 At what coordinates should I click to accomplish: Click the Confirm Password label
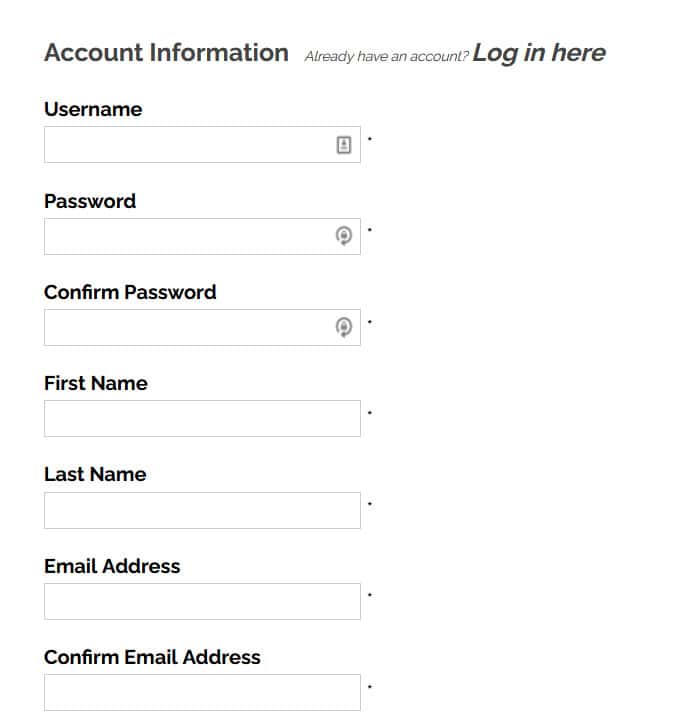point(130,292)
